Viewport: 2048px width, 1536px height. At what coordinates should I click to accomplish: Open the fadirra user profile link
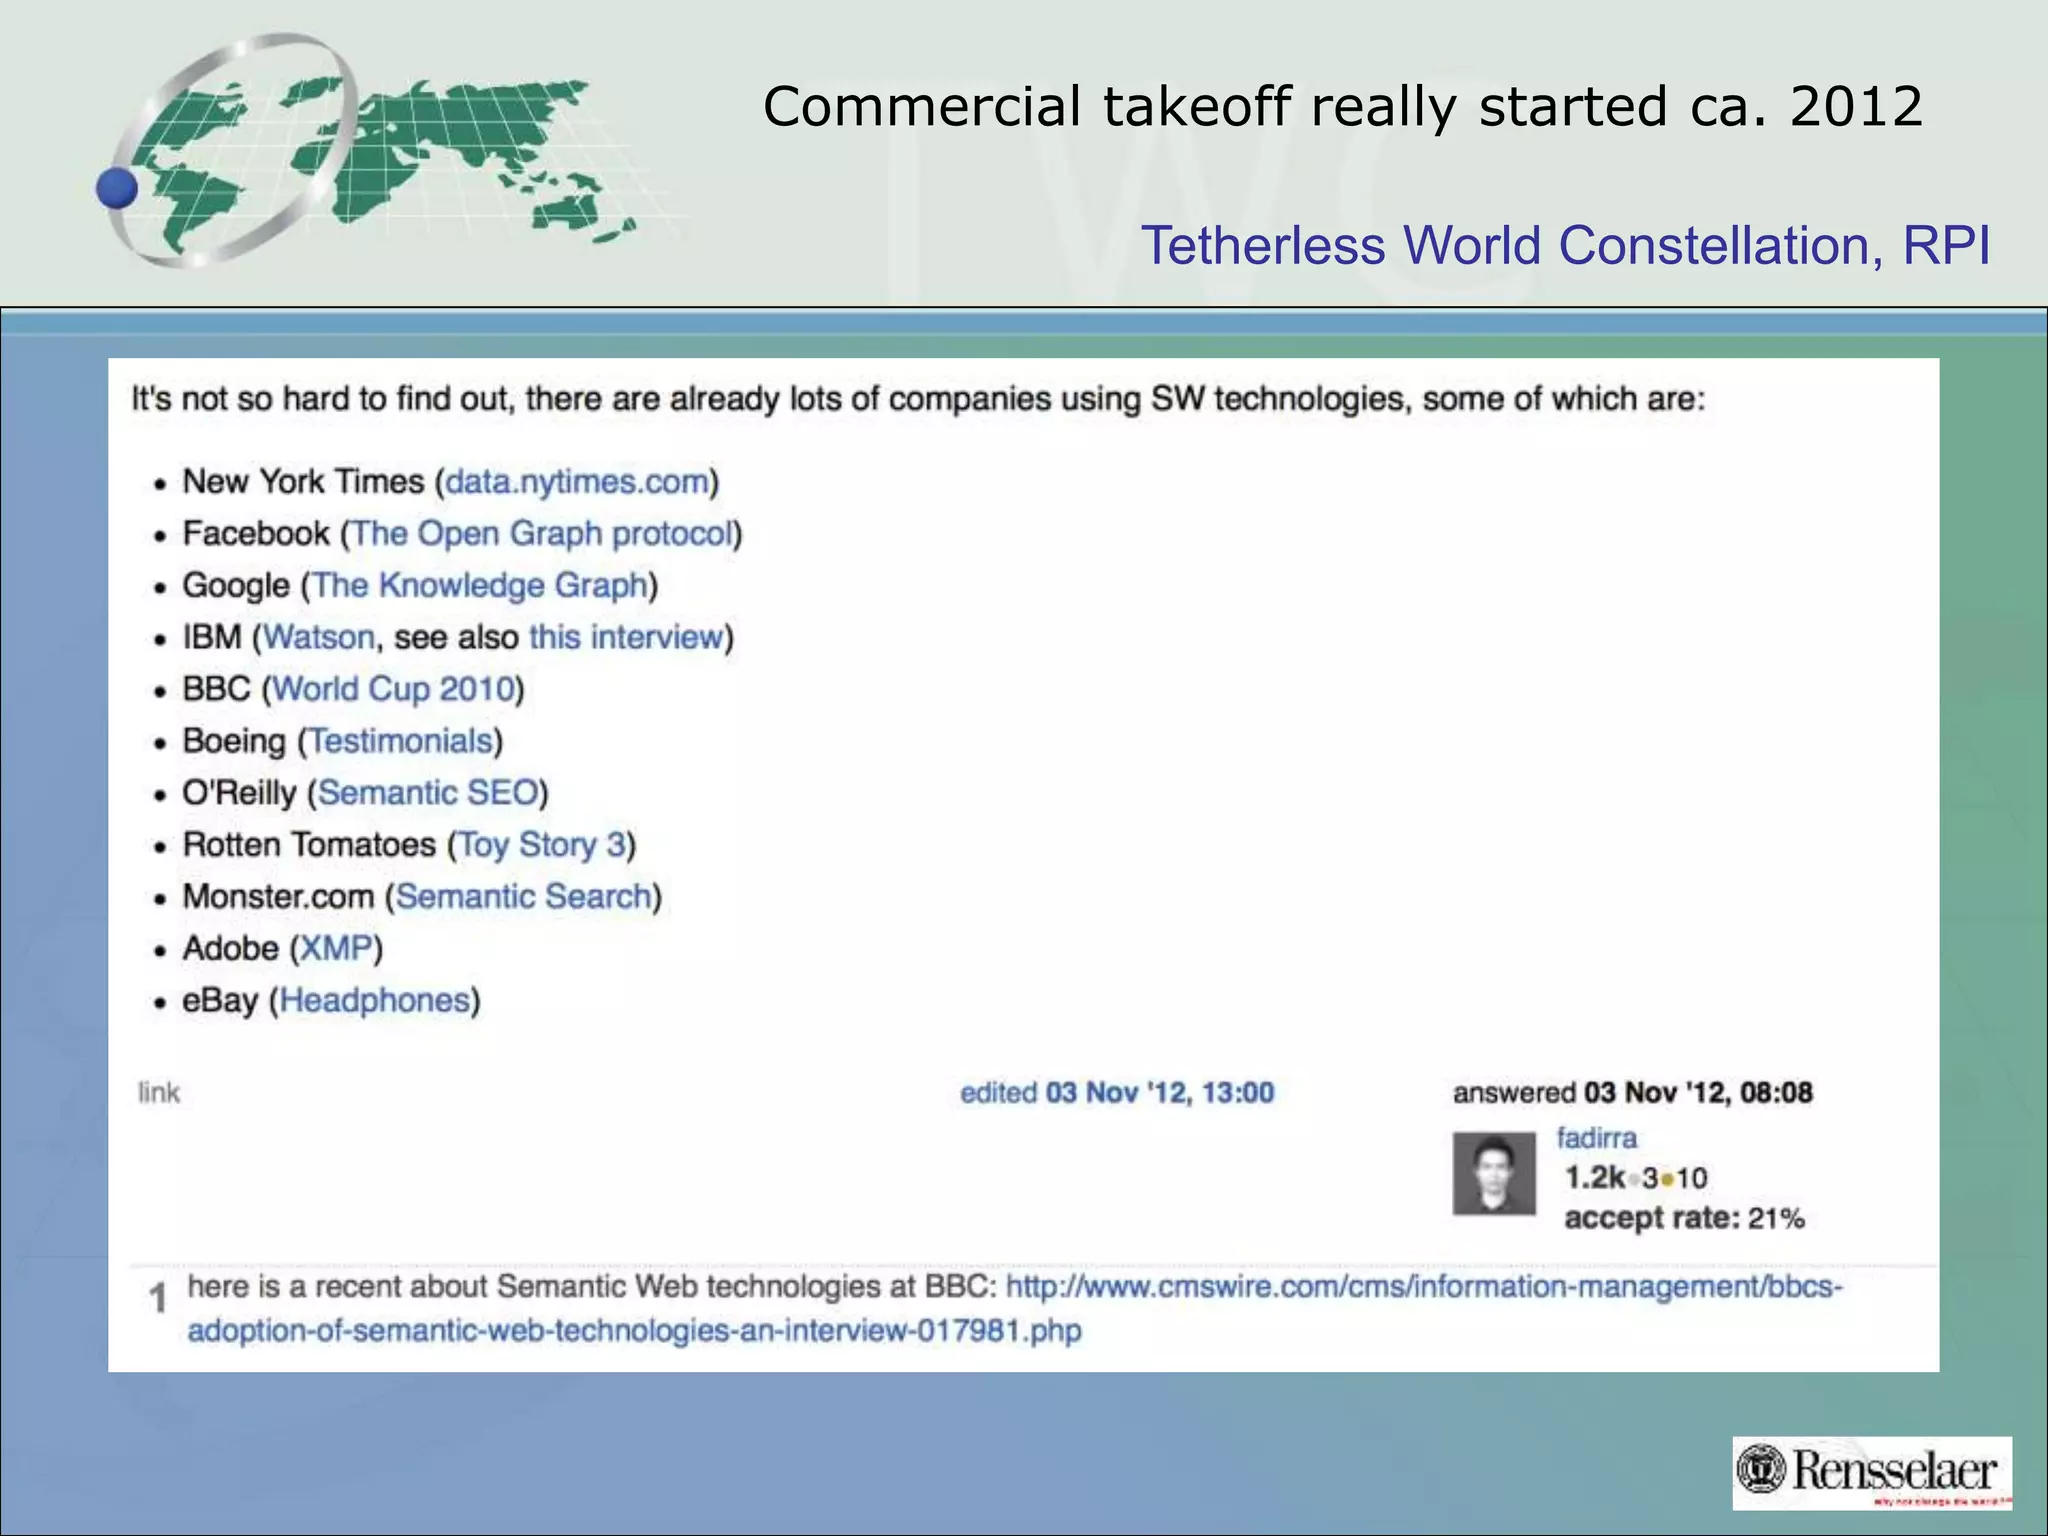pyautogui.click(x=1596, y=1138)
